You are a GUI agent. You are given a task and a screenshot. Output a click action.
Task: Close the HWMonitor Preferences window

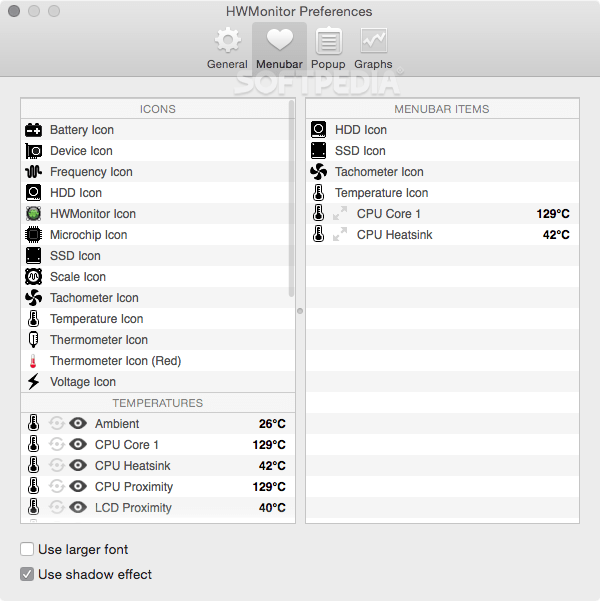point(14,11)
